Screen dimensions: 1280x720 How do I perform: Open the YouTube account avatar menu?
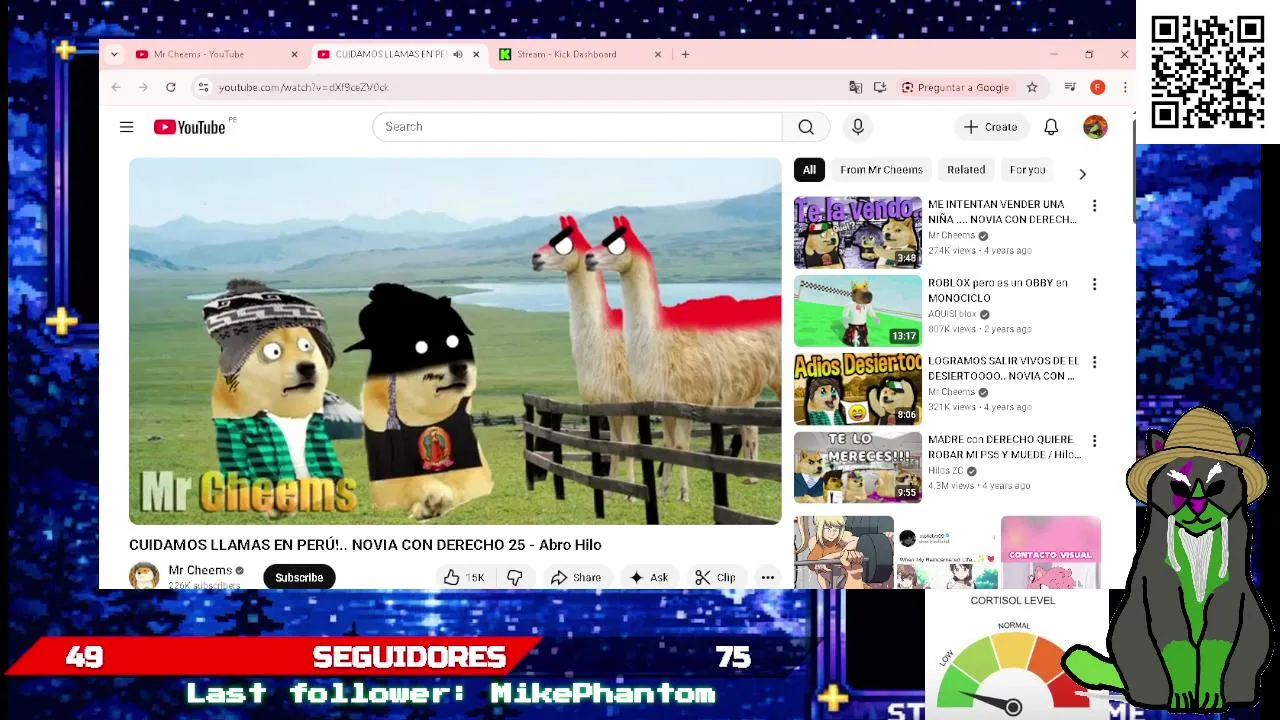1095,127
